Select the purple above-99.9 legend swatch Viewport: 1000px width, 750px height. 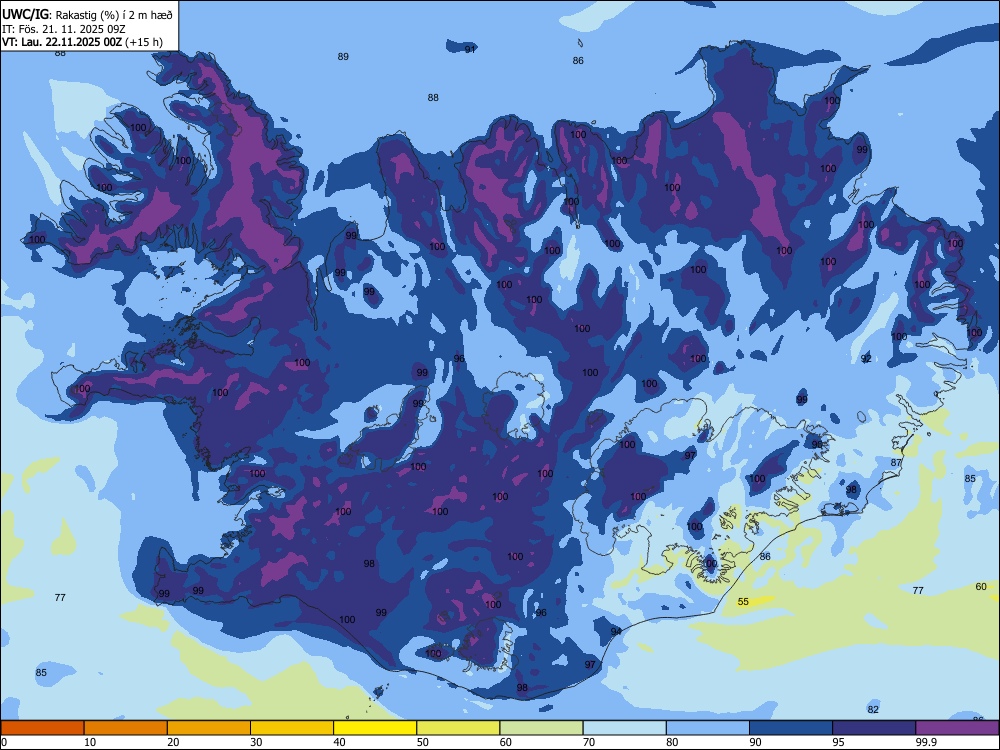click(x=957, y=728)
